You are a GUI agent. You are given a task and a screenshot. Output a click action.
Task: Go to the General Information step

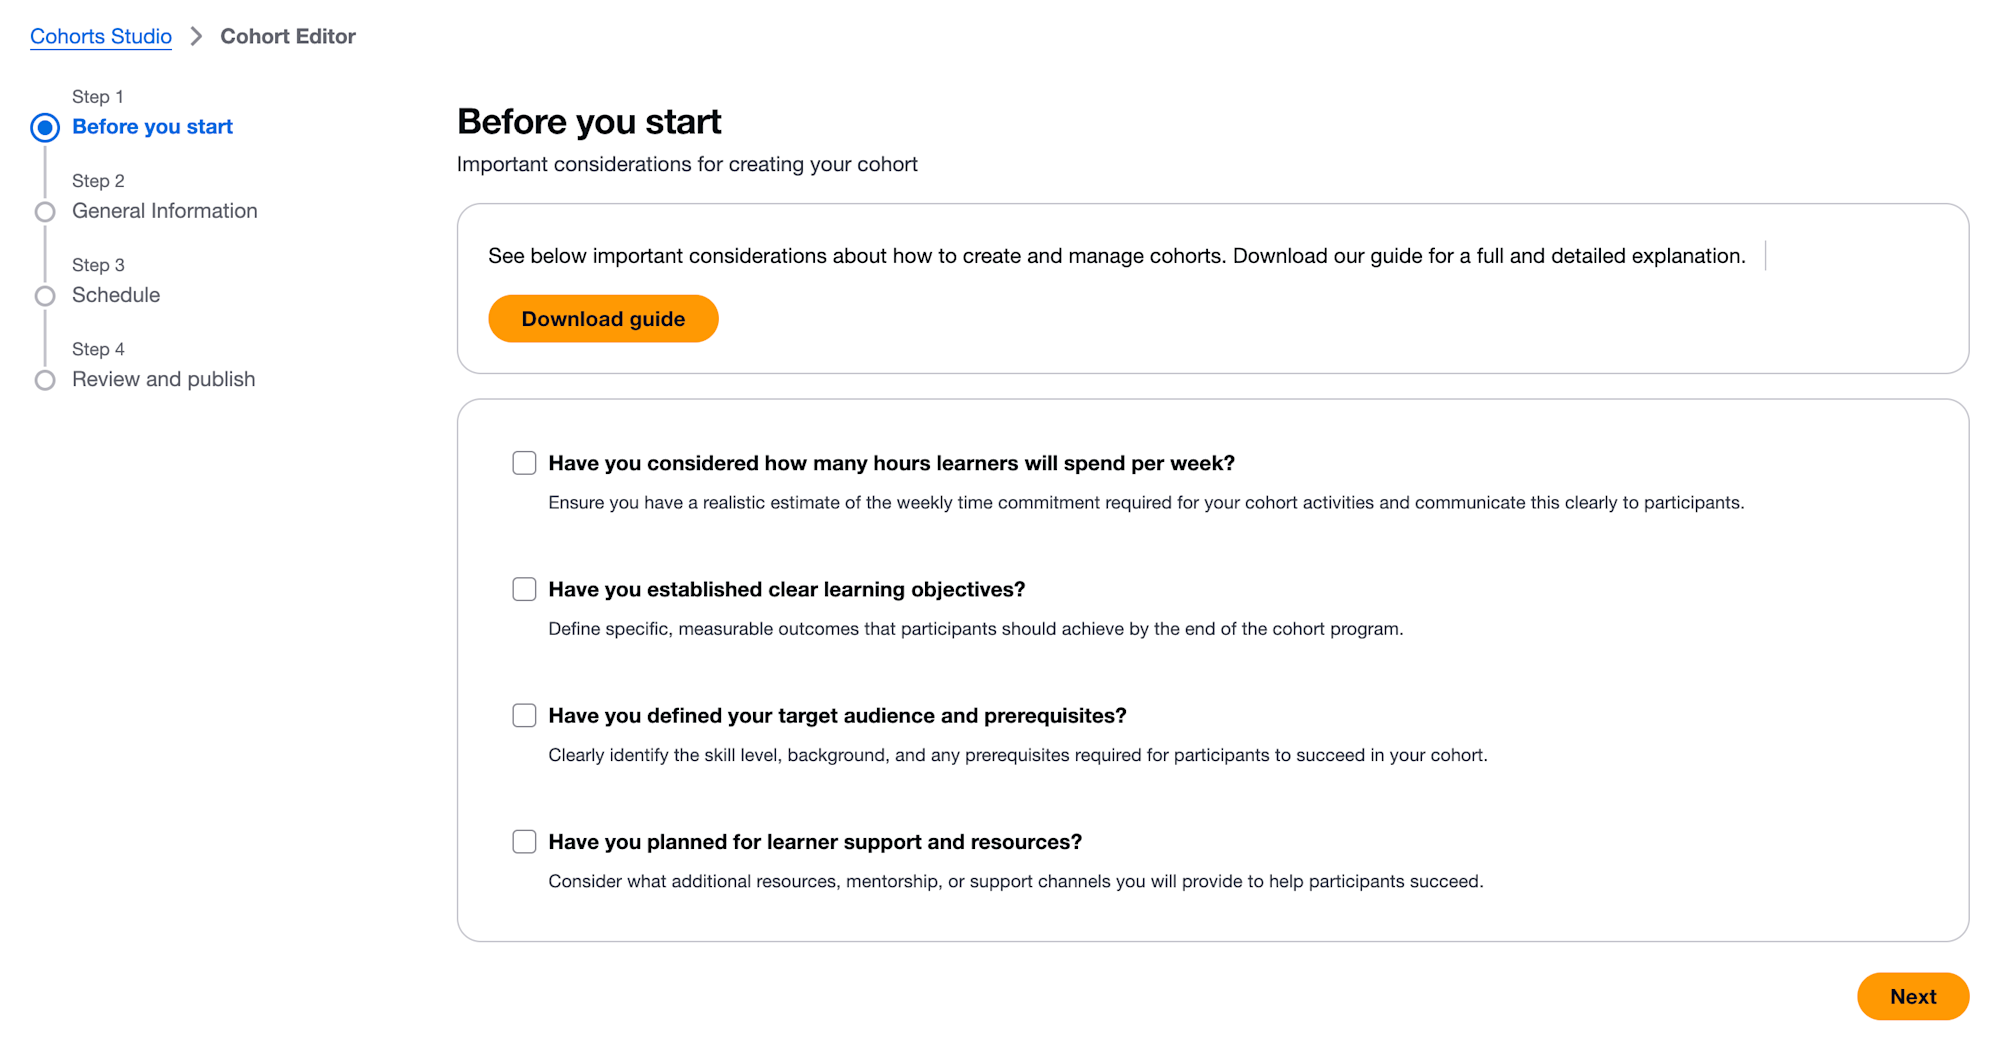tap(165, 211)
